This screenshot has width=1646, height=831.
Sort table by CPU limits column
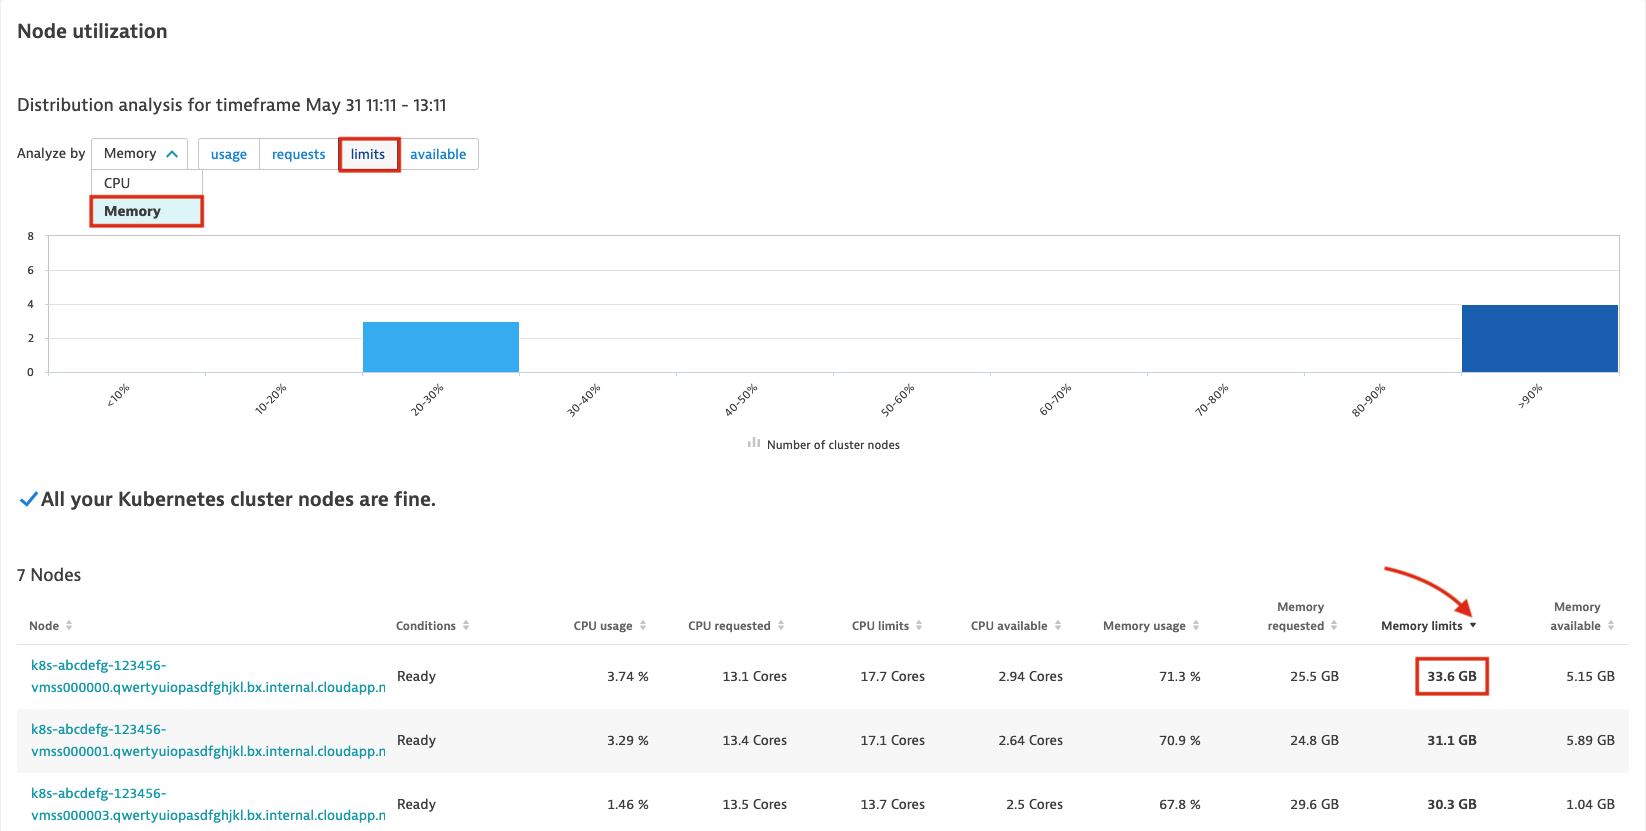point(887,626)
